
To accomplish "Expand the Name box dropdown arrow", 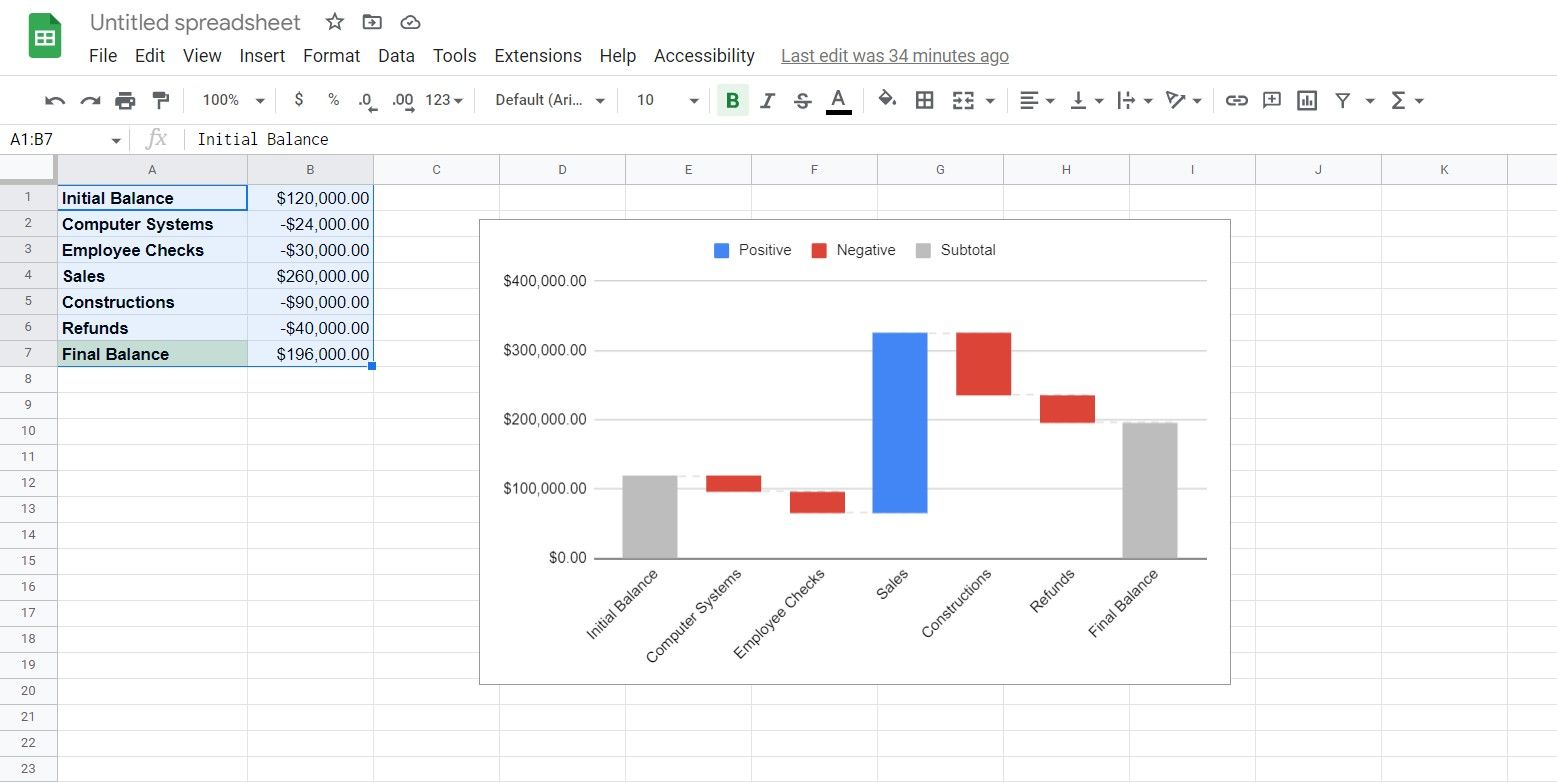I will (x=116, y=141).
